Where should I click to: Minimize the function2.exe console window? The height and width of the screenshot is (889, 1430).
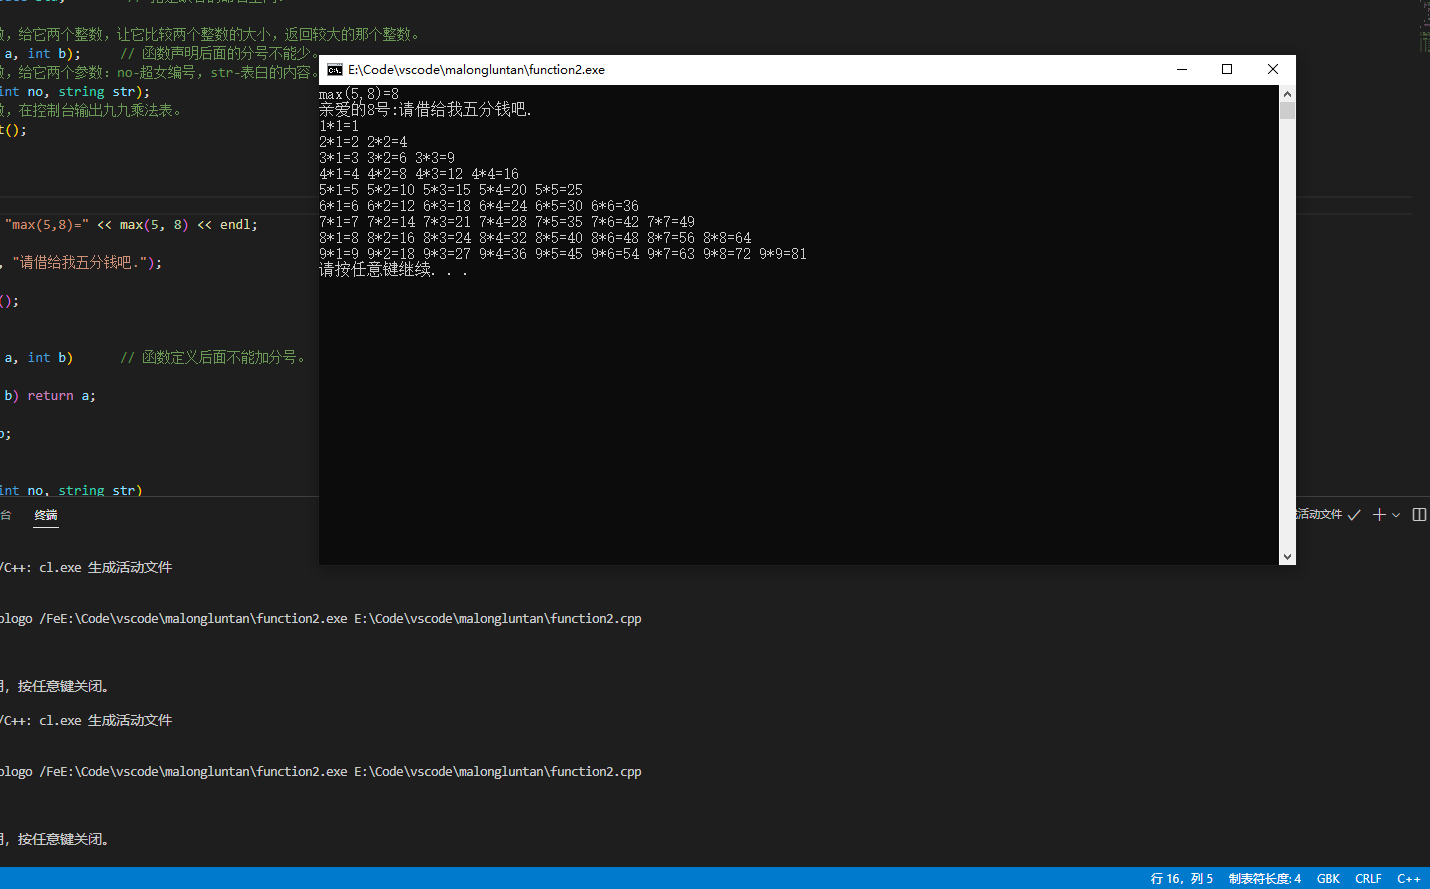1182,69
